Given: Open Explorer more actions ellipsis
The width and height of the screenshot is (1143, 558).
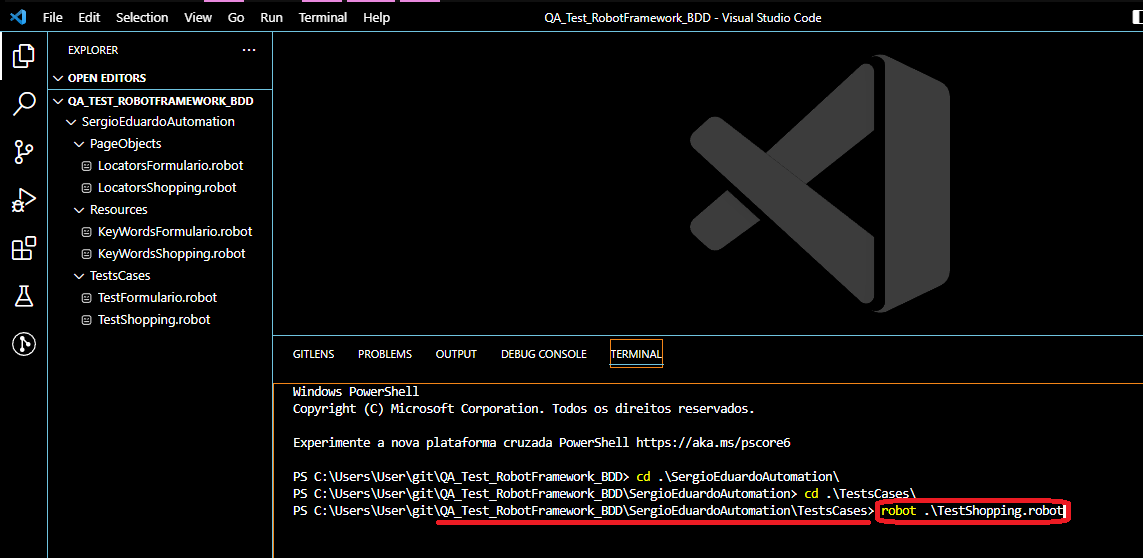Looking at the screenshot, I should coord(249,50).
